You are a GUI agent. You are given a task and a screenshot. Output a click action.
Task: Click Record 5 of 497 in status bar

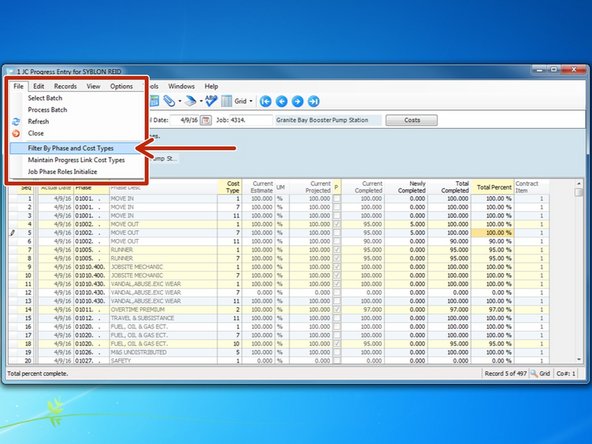click(x=505, y=373)
